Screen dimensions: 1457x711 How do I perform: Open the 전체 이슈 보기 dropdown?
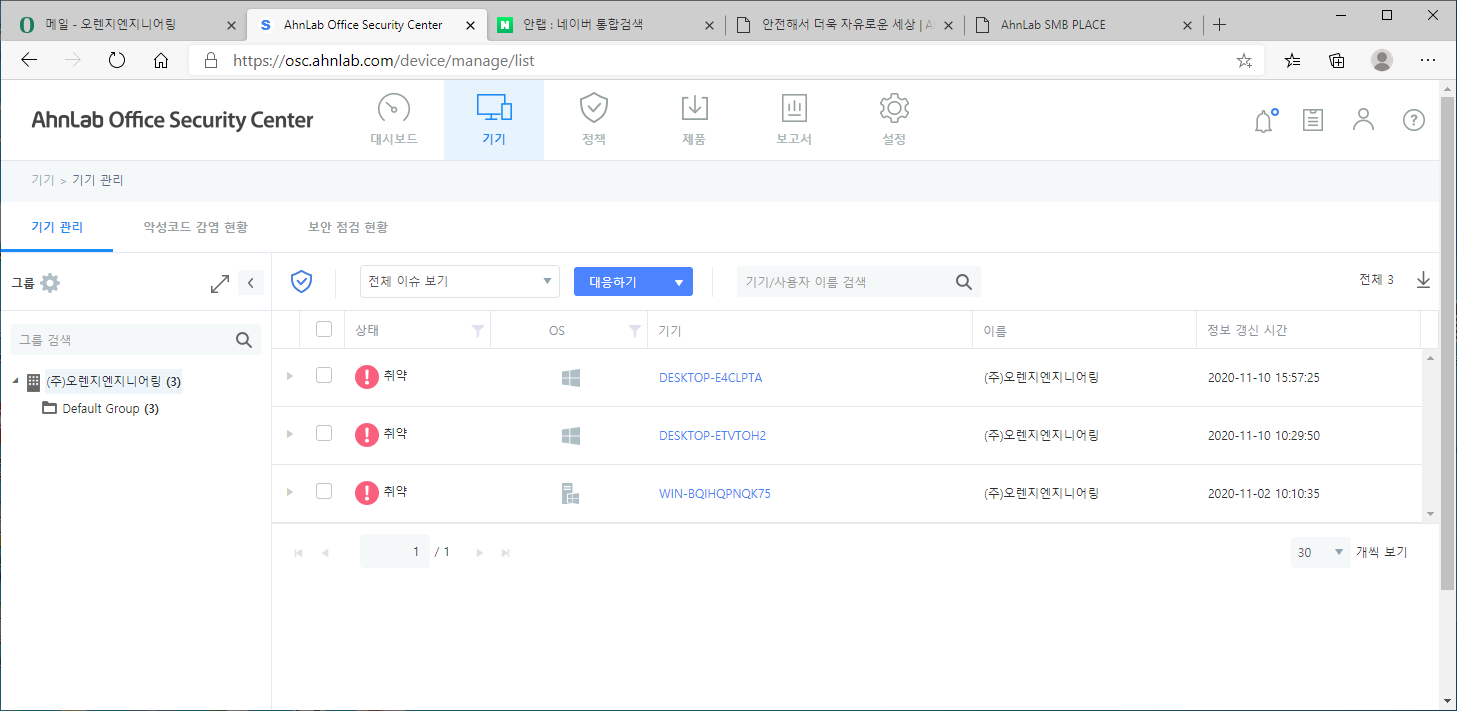tap(459, 282)
